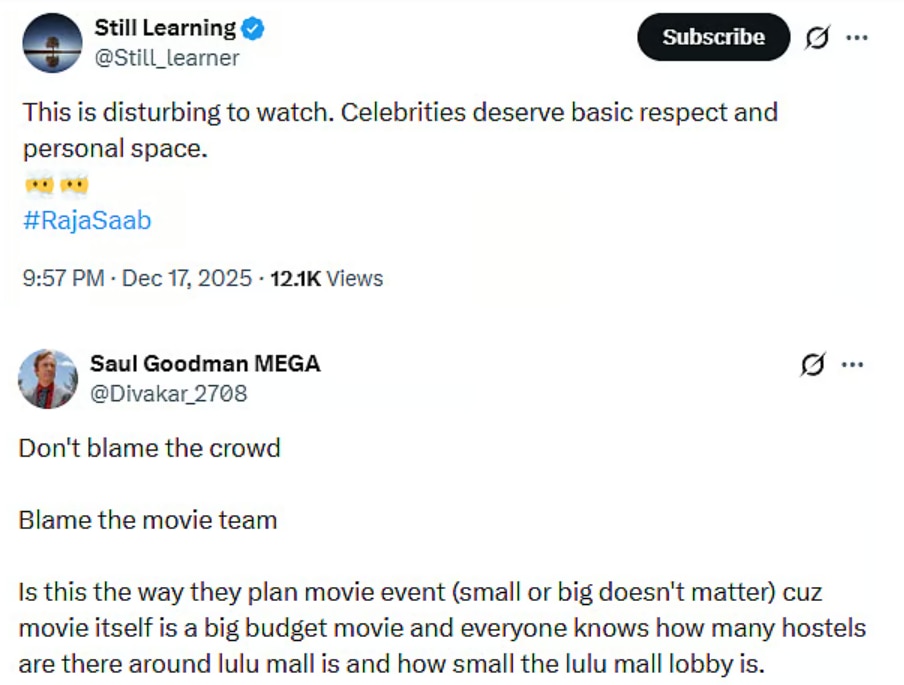904x685 pixels.
Task: Click the Still Learning profile avatar
Action: coord(51,43)
